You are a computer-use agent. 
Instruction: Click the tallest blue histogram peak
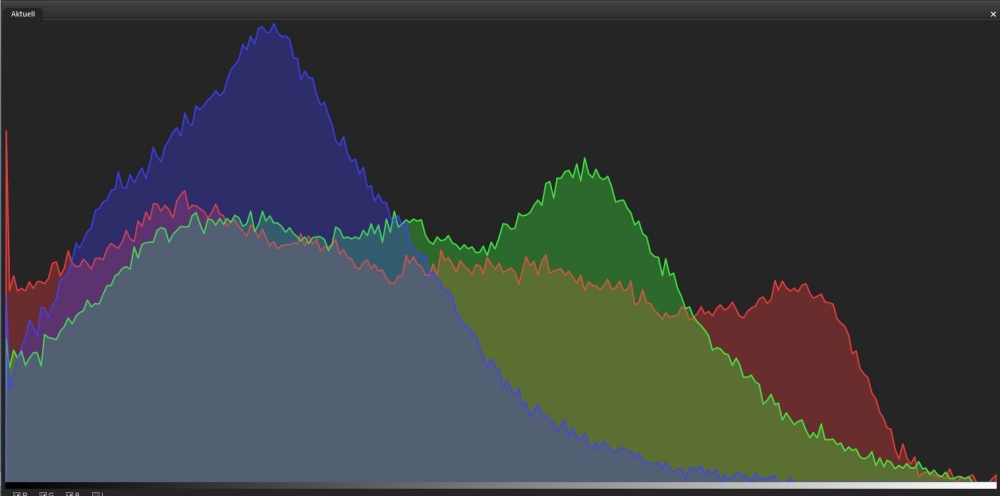(270, 30)
